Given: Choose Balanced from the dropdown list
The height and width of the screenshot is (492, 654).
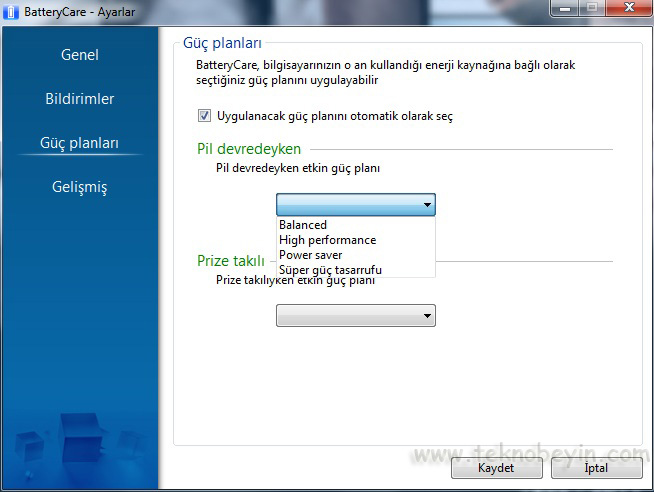Looking at the screenshot, I should [x=356, y=225].
